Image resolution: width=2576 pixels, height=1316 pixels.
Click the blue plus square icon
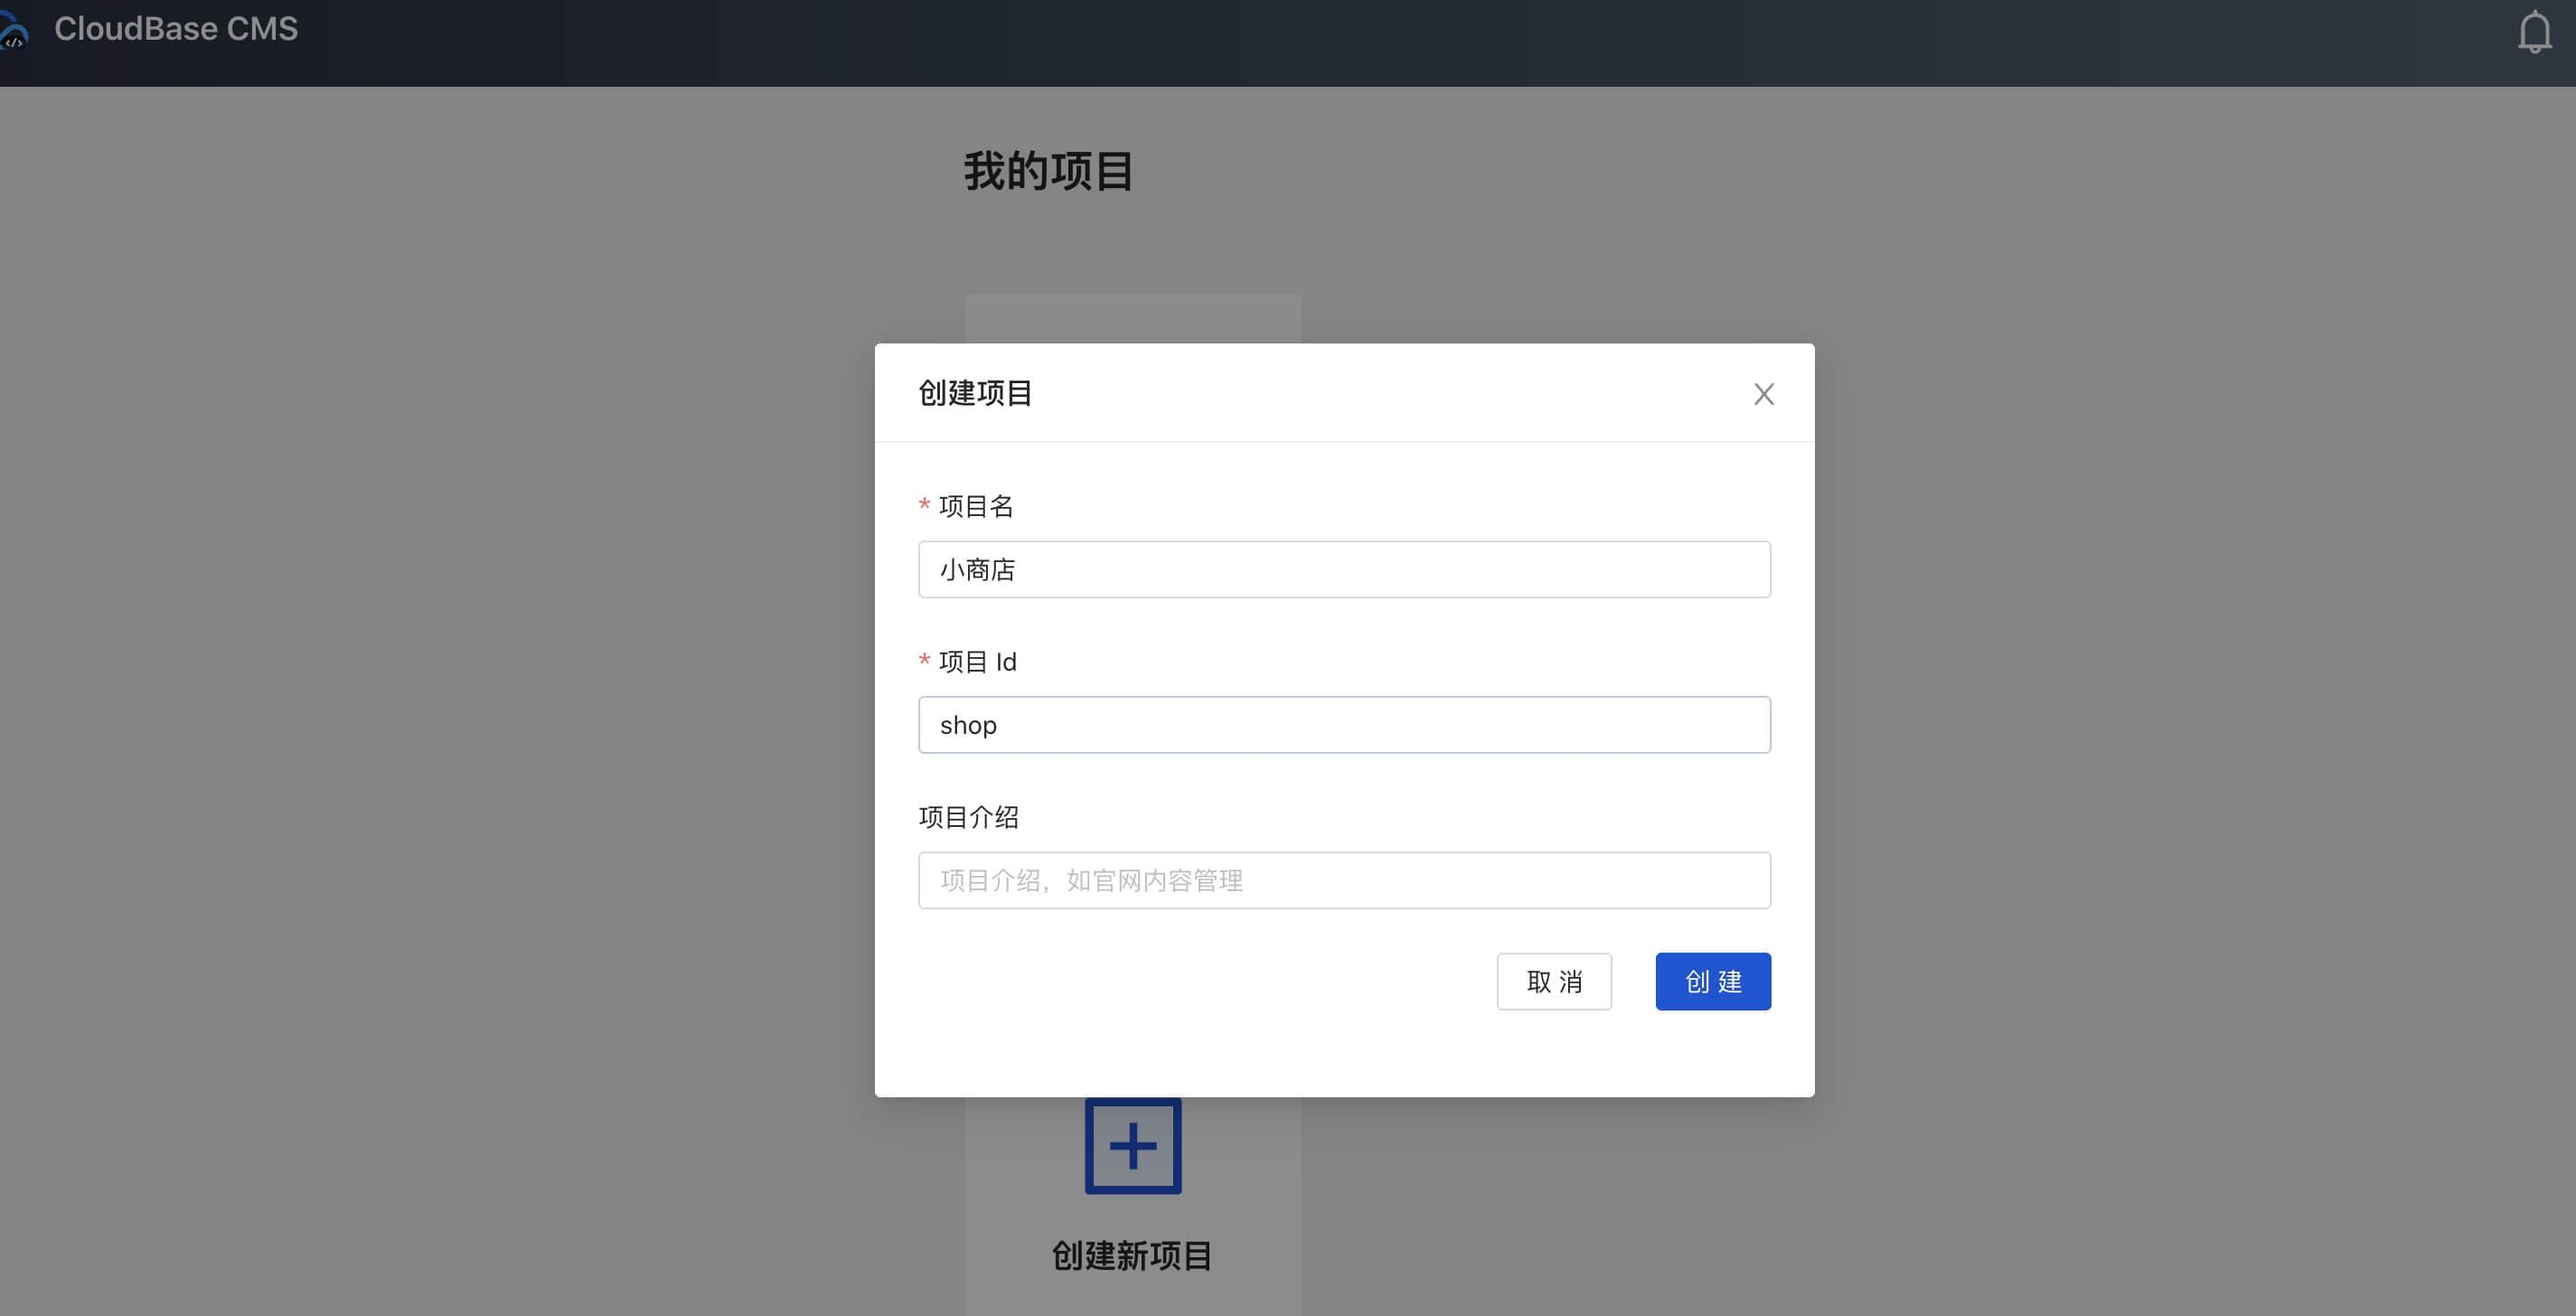coord(1132,1146)
